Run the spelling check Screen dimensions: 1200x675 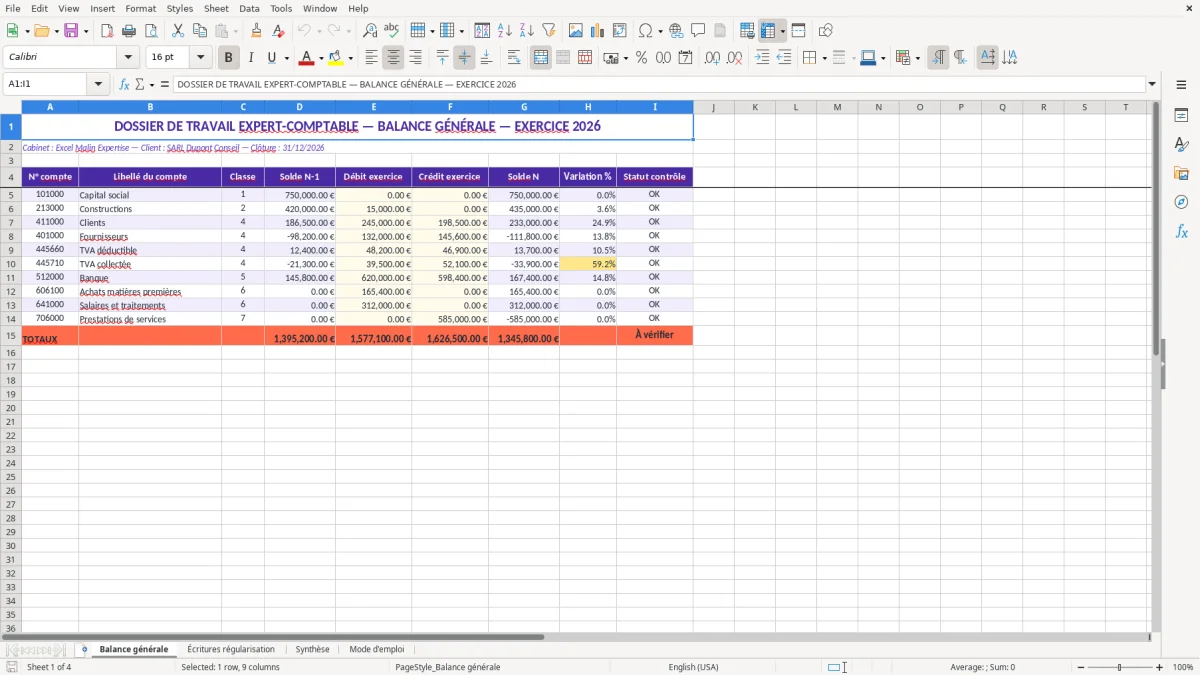392,31
